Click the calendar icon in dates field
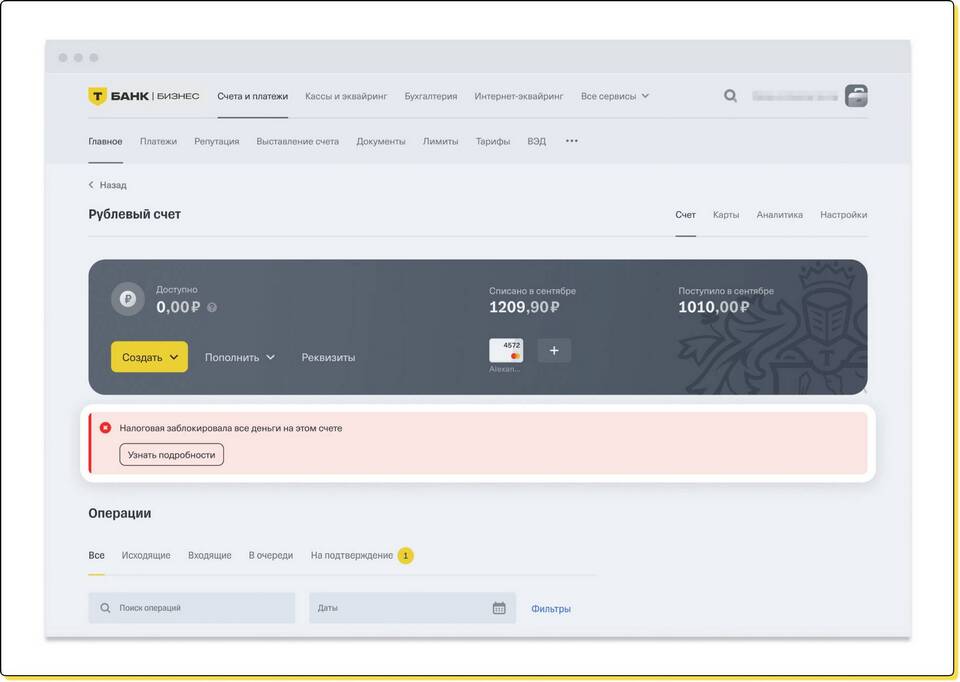This screenshot has width=960, height=682. click(499, 608)
